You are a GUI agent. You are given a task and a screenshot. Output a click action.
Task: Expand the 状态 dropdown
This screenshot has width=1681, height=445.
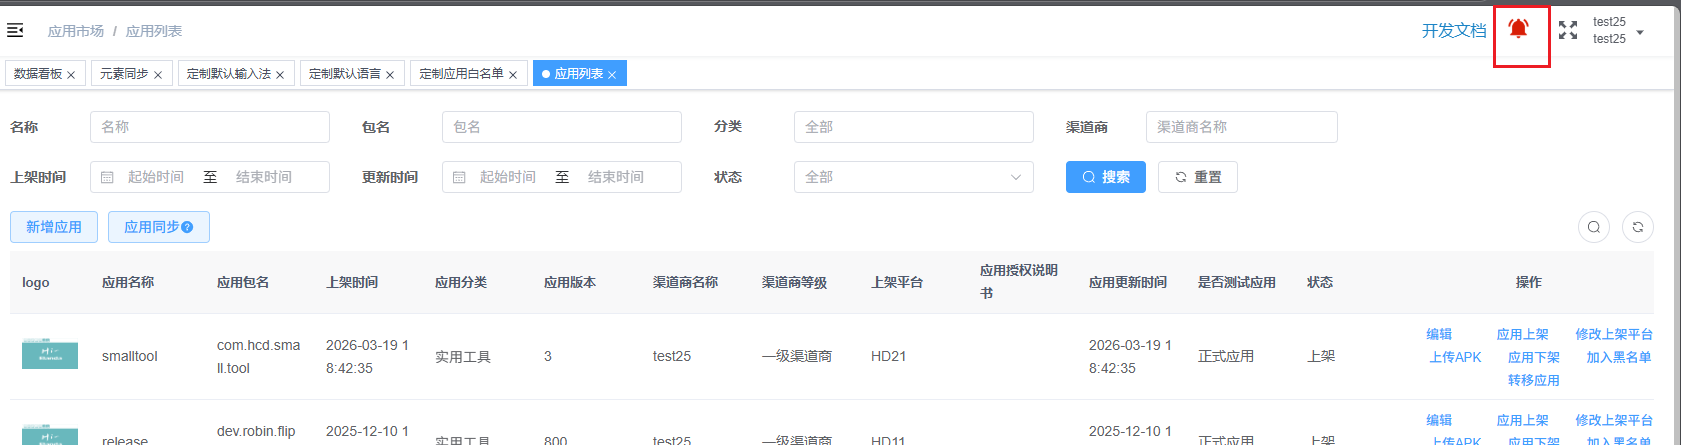914,177
